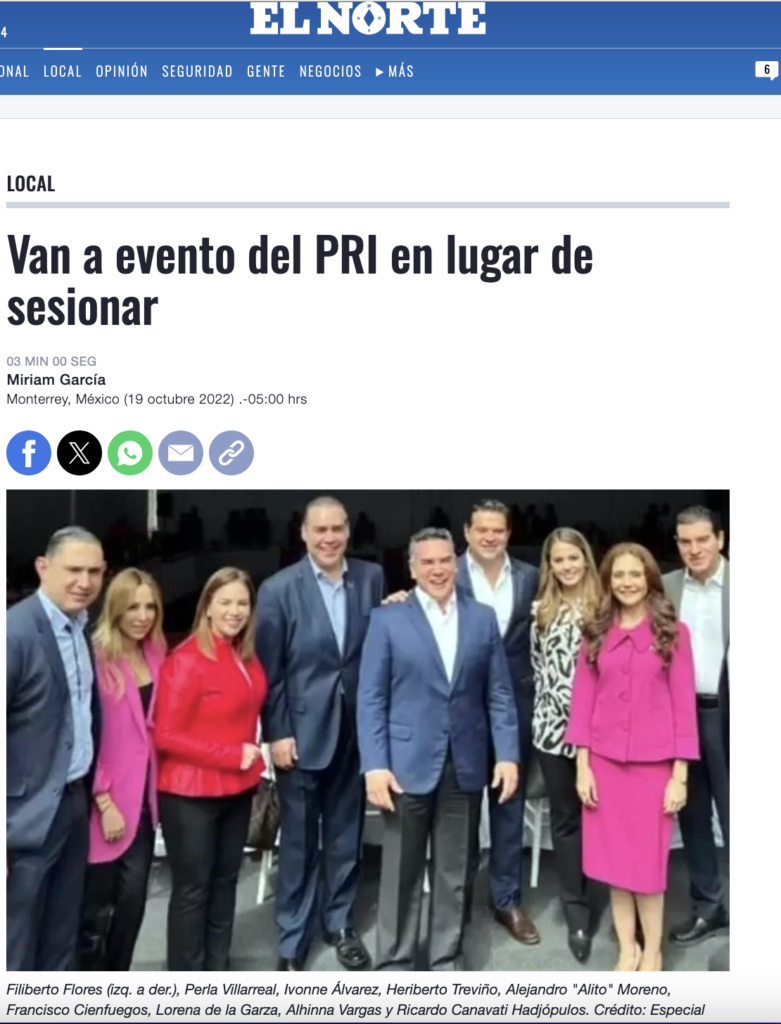Open the Local section tab

63,71
